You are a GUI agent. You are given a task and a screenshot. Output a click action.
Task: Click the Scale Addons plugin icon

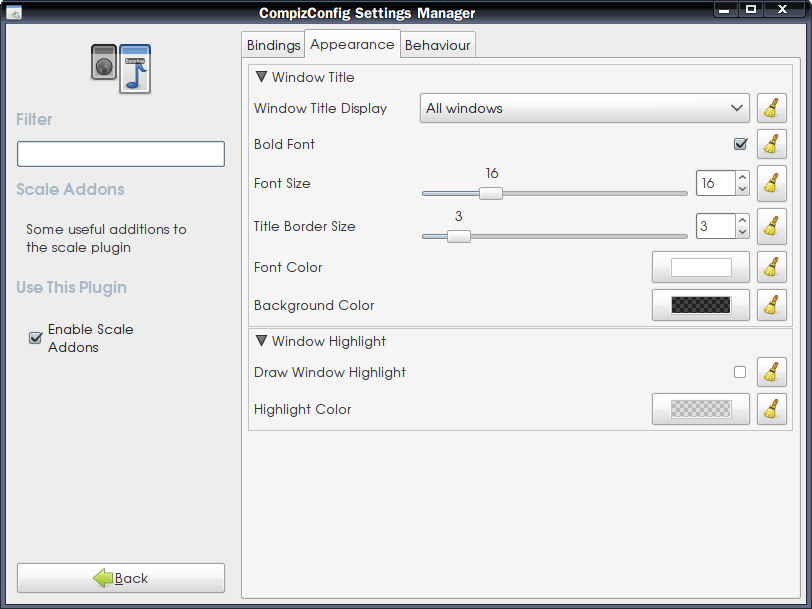click(x=121, y=68)
